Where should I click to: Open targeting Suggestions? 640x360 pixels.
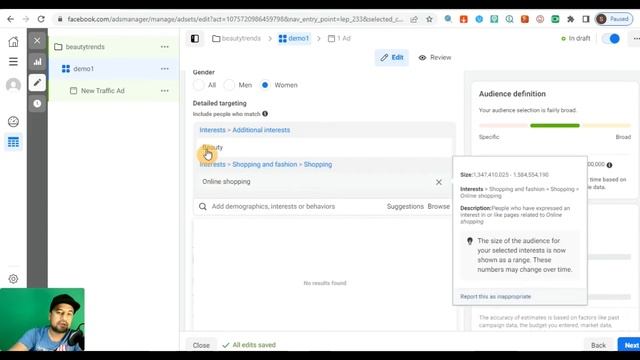tap(405, 207)
